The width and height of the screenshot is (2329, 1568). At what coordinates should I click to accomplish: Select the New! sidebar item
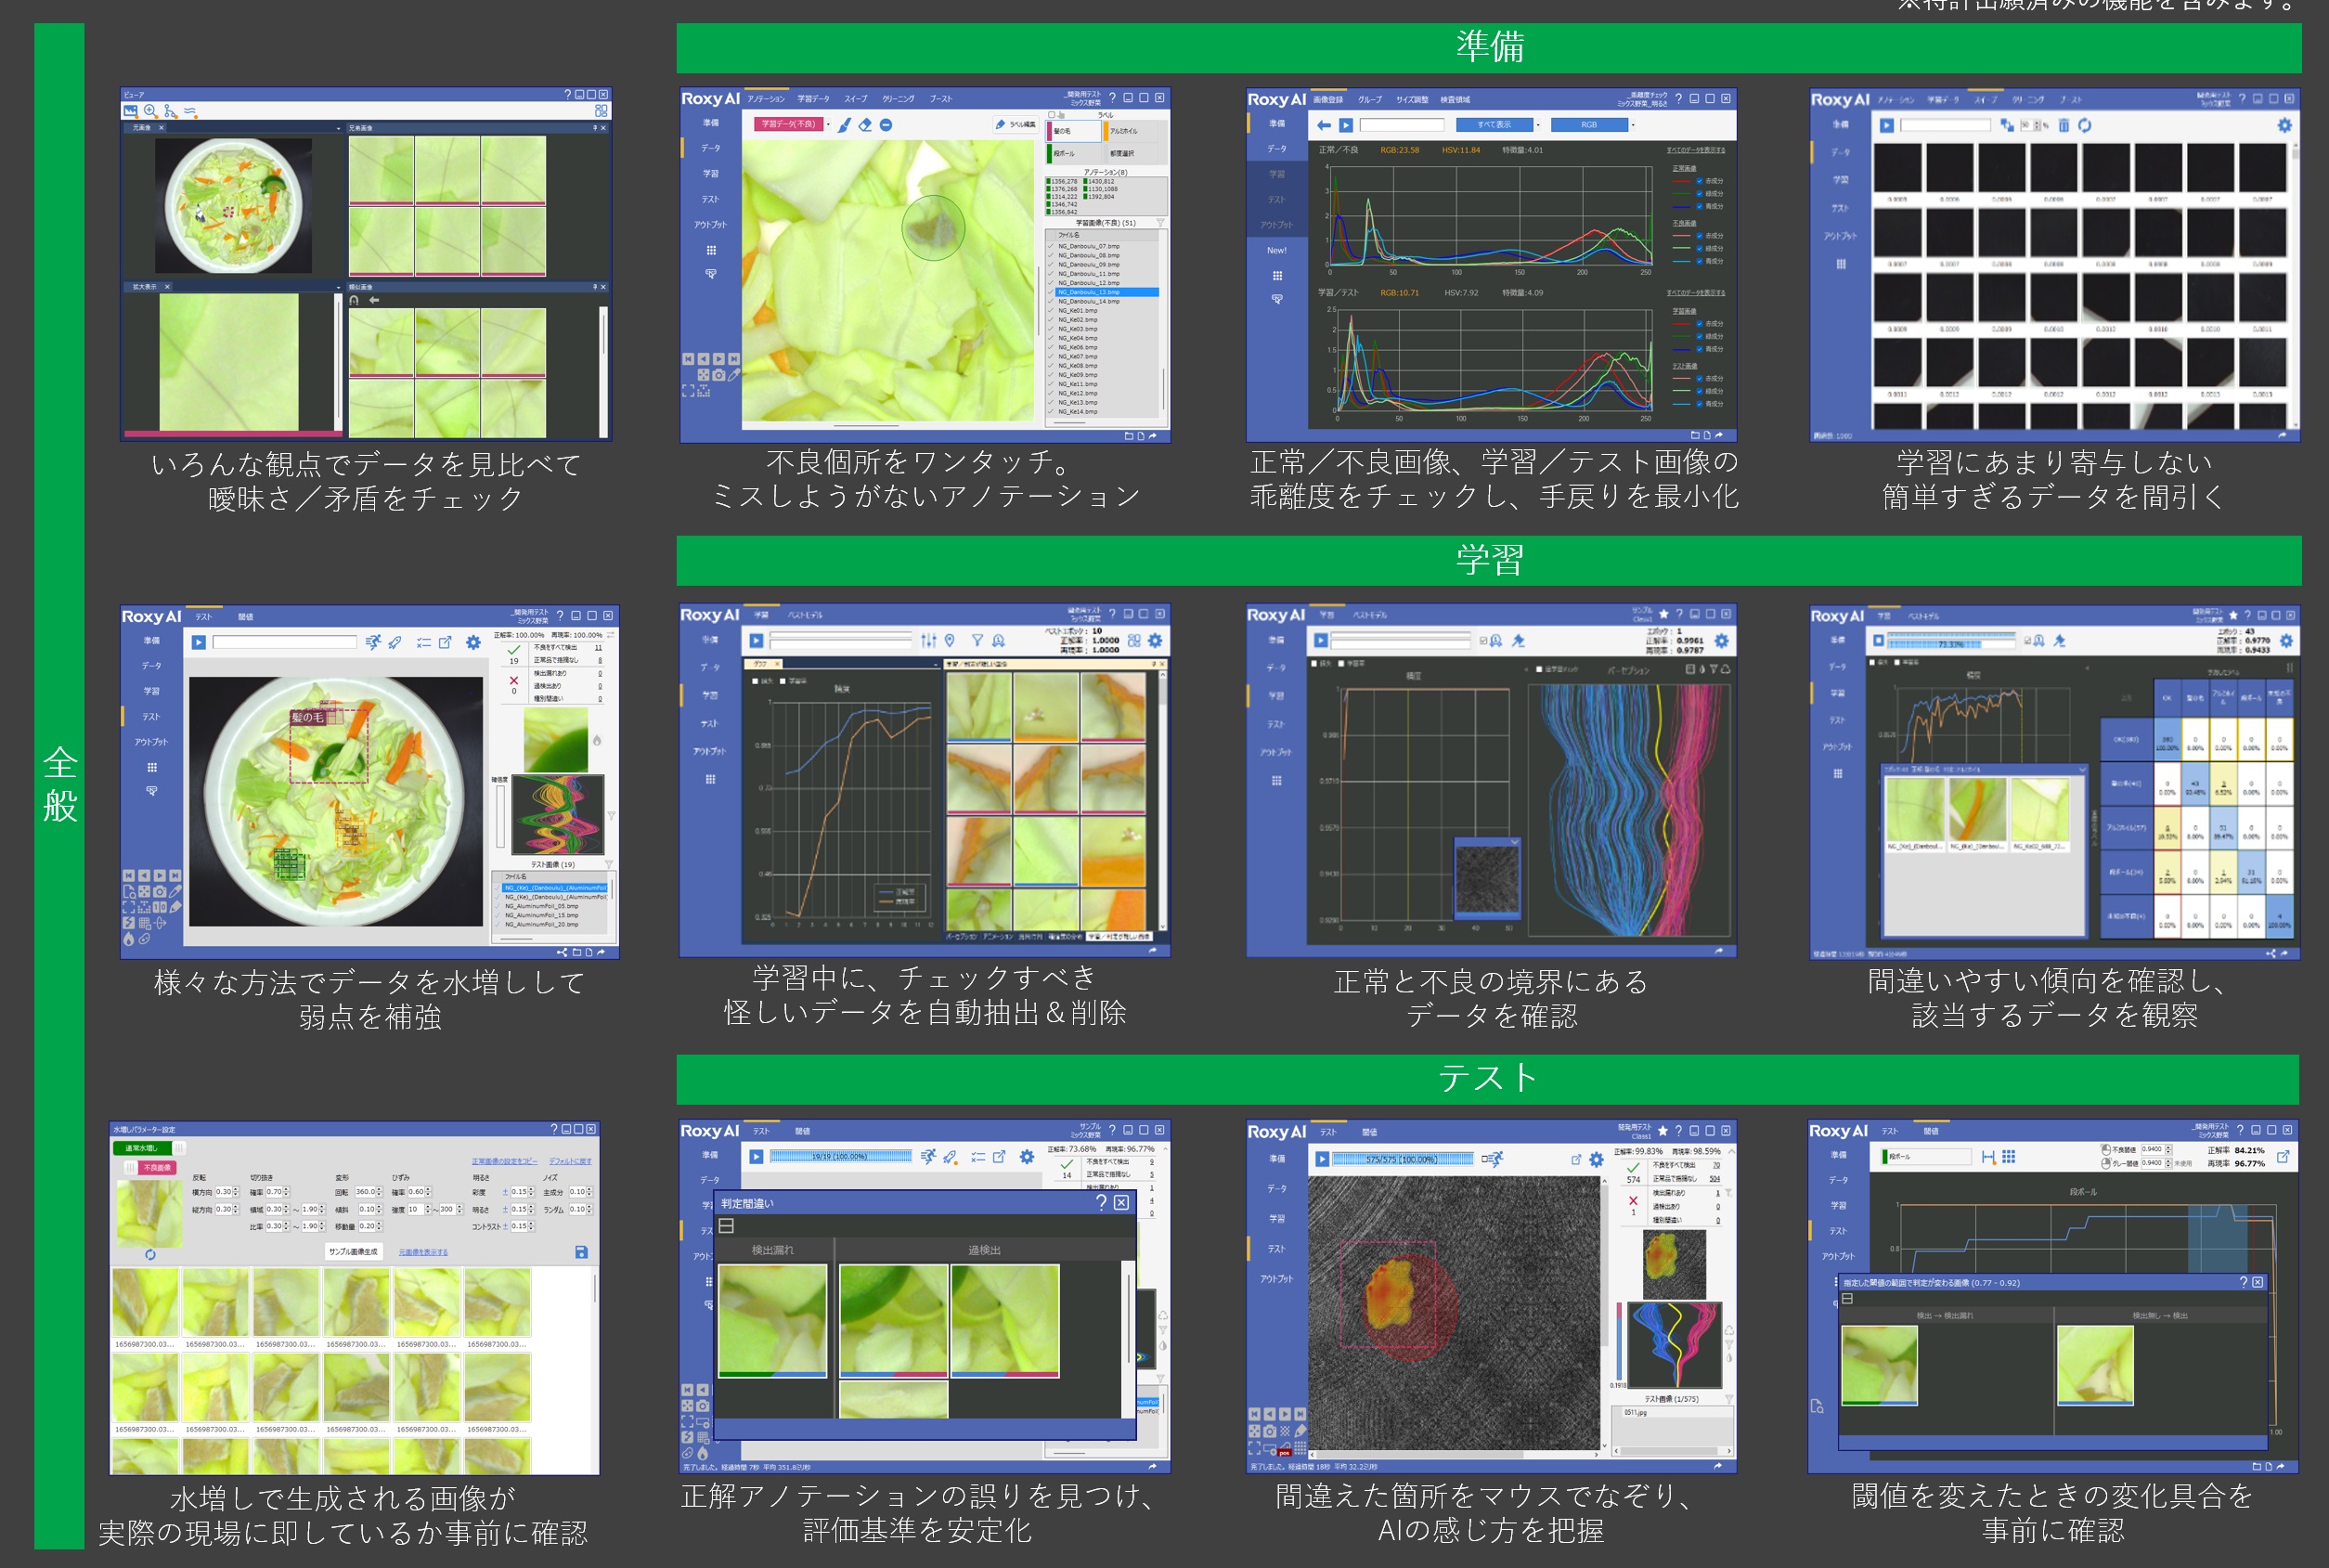pyautogui.click(x=1276, y=250)
